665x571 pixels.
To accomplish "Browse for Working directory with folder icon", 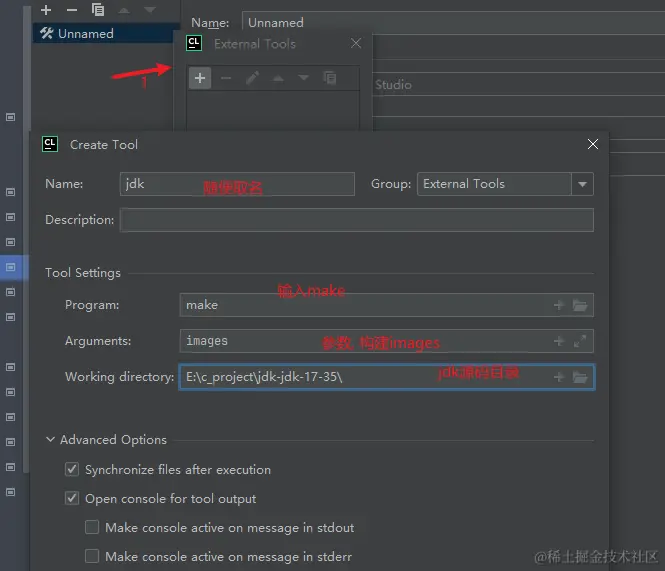I will (580, 377).
